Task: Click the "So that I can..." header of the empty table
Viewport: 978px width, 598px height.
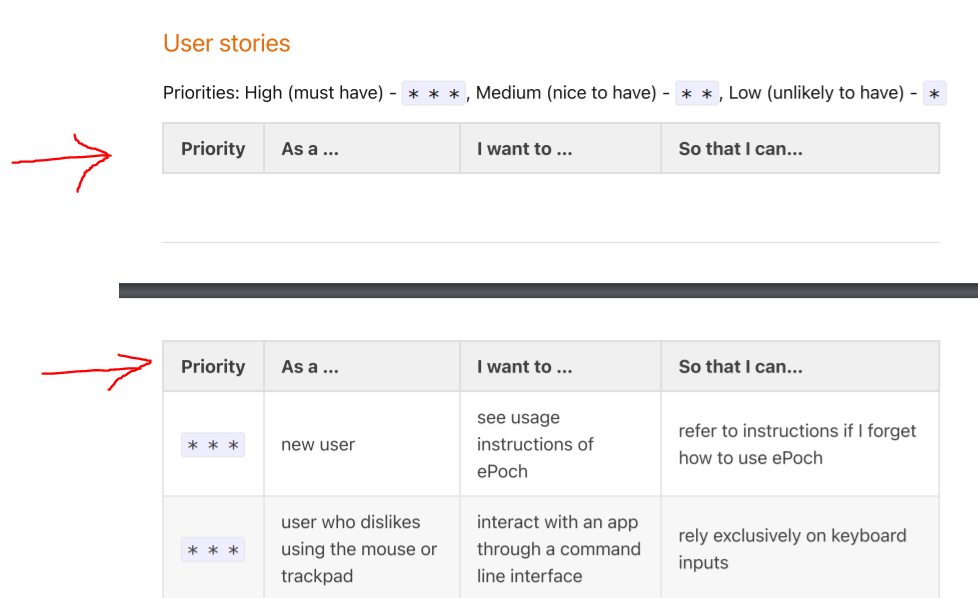Action: coord(740,149)
